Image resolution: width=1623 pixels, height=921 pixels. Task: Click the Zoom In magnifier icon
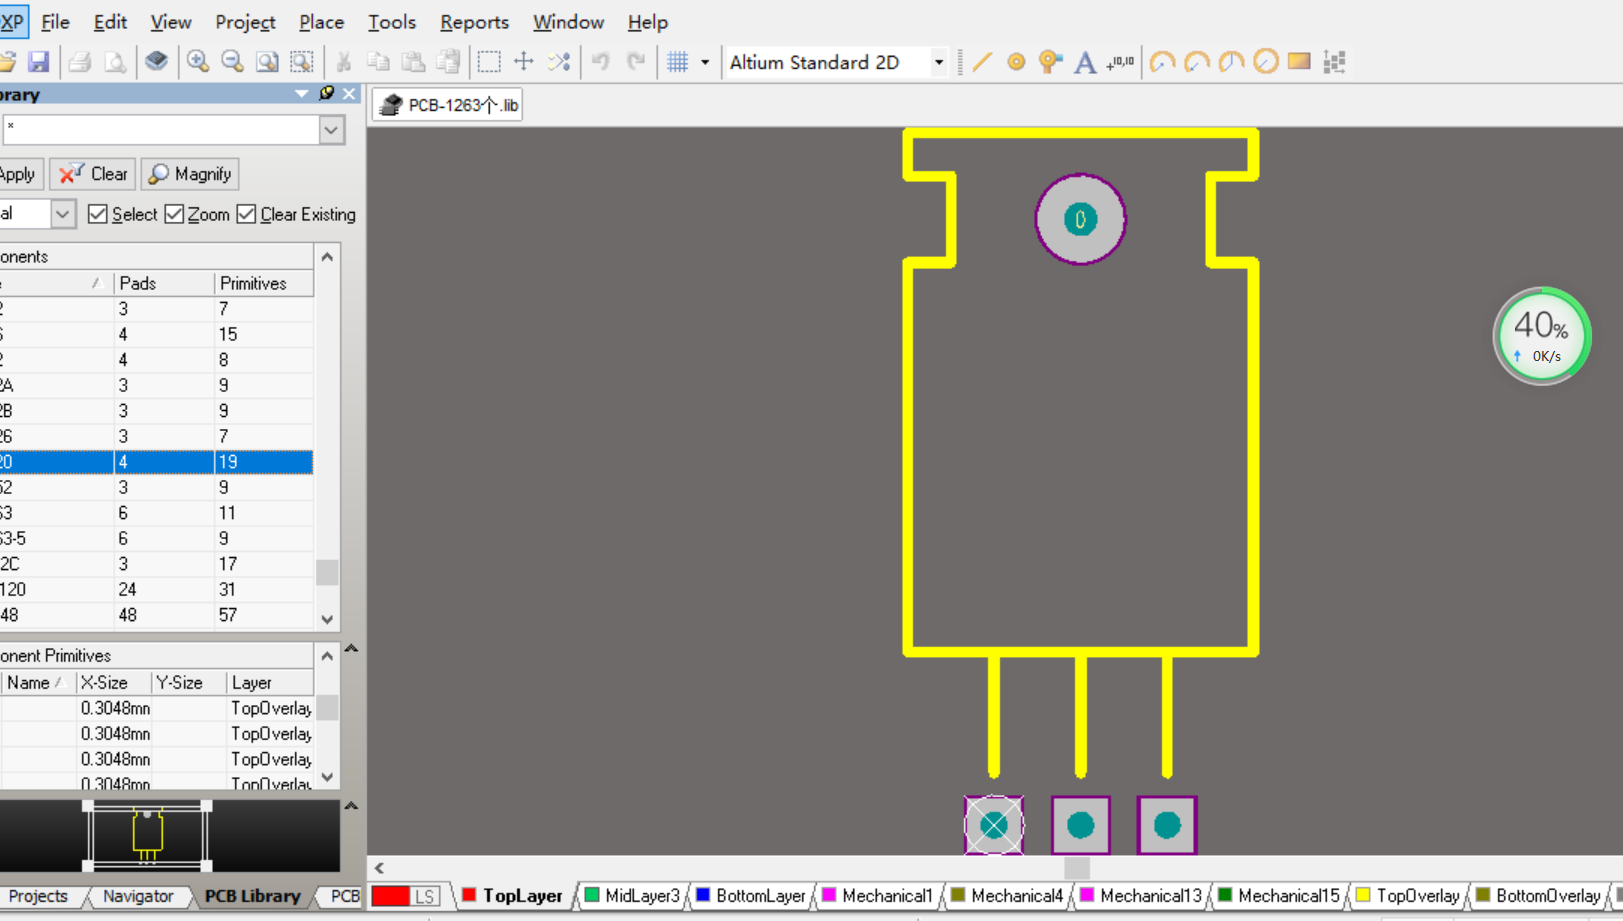pos(198,62)
